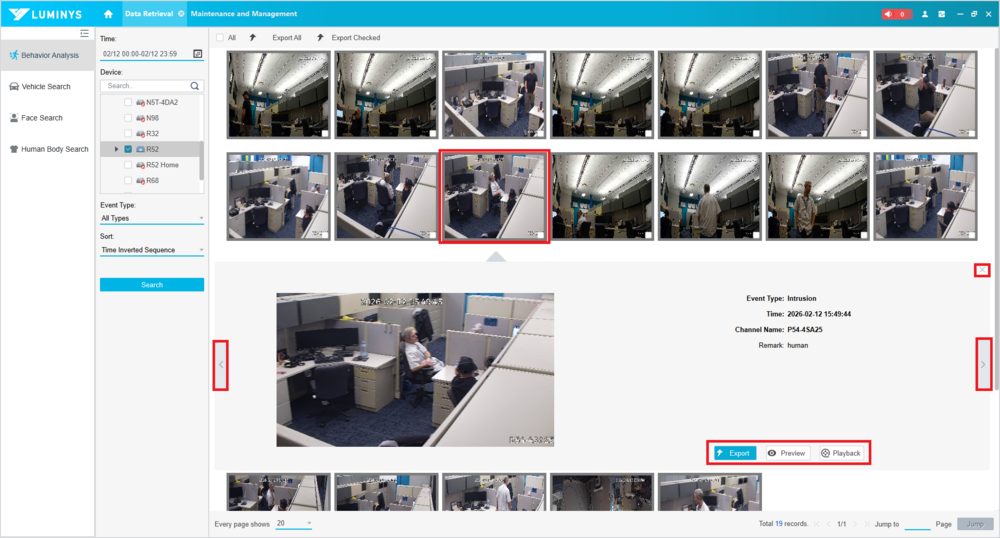The height and width of the screenshot is (538, 1000).
Task: Click the device search magnifier icon
Action: [195, 86]
